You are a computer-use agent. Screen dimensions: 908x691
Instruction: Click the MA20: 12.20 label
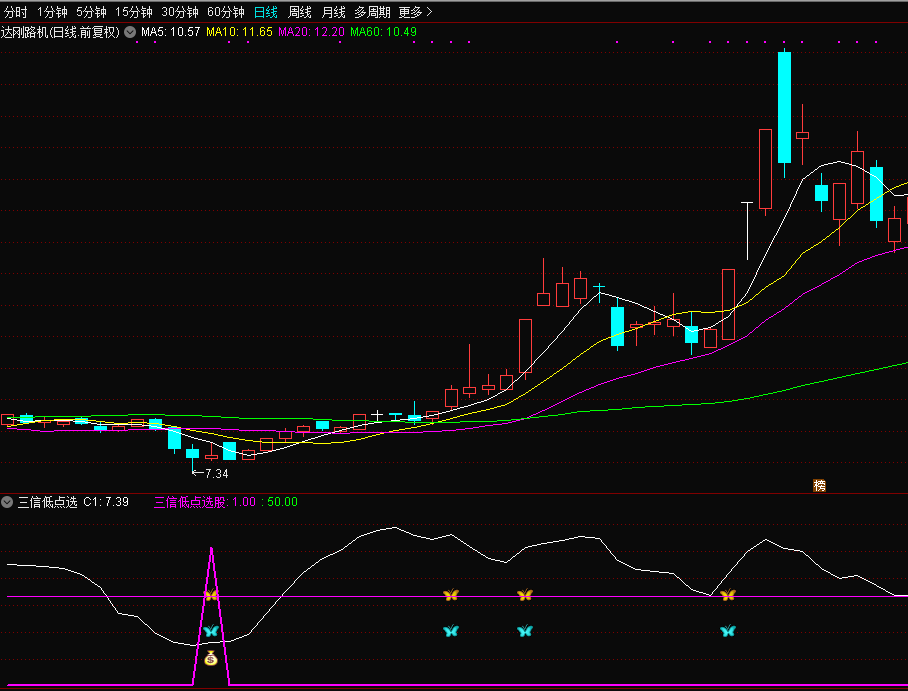(312, 32)
